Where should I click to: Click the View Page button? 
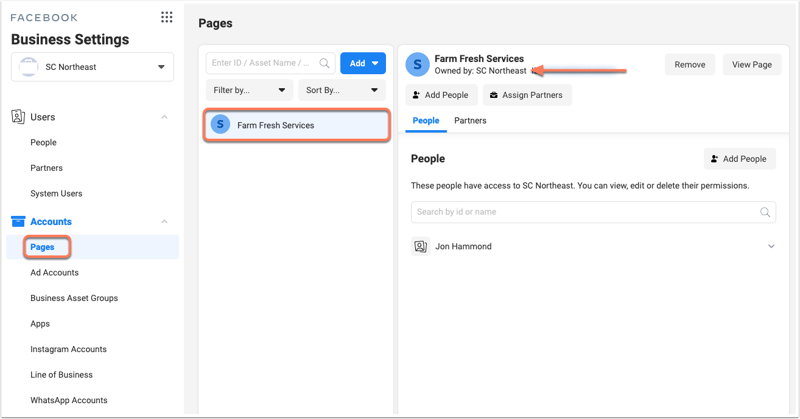752,65
